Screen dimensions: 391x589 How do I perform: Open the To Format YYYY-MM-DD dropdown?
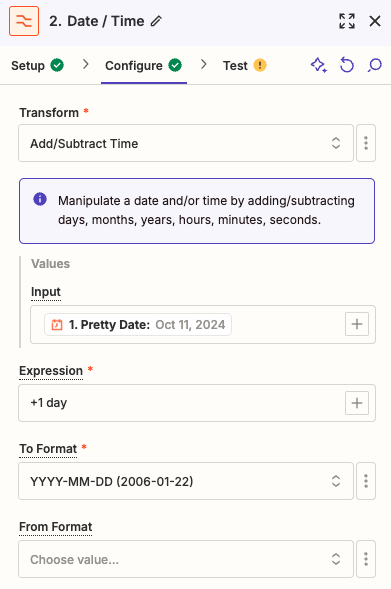186,481
